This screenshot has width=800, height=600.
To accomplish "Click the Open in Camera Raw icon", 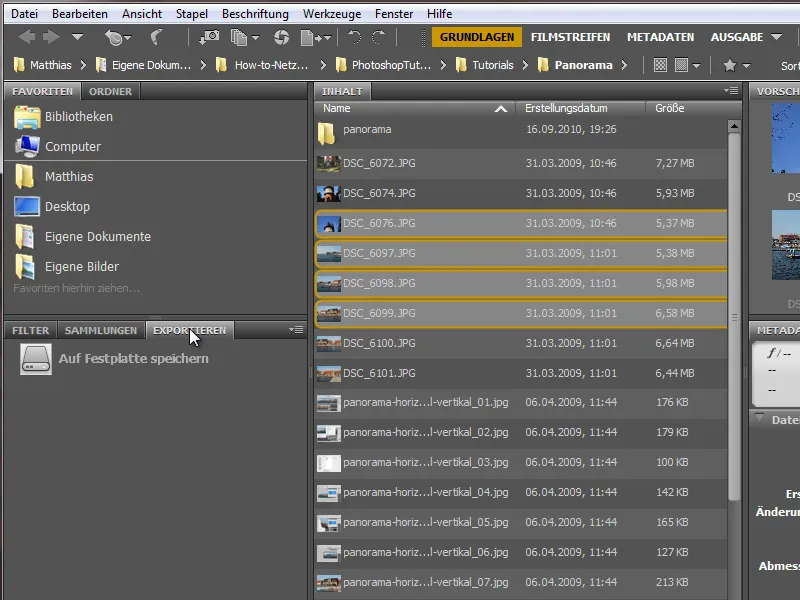I will 281,38.
